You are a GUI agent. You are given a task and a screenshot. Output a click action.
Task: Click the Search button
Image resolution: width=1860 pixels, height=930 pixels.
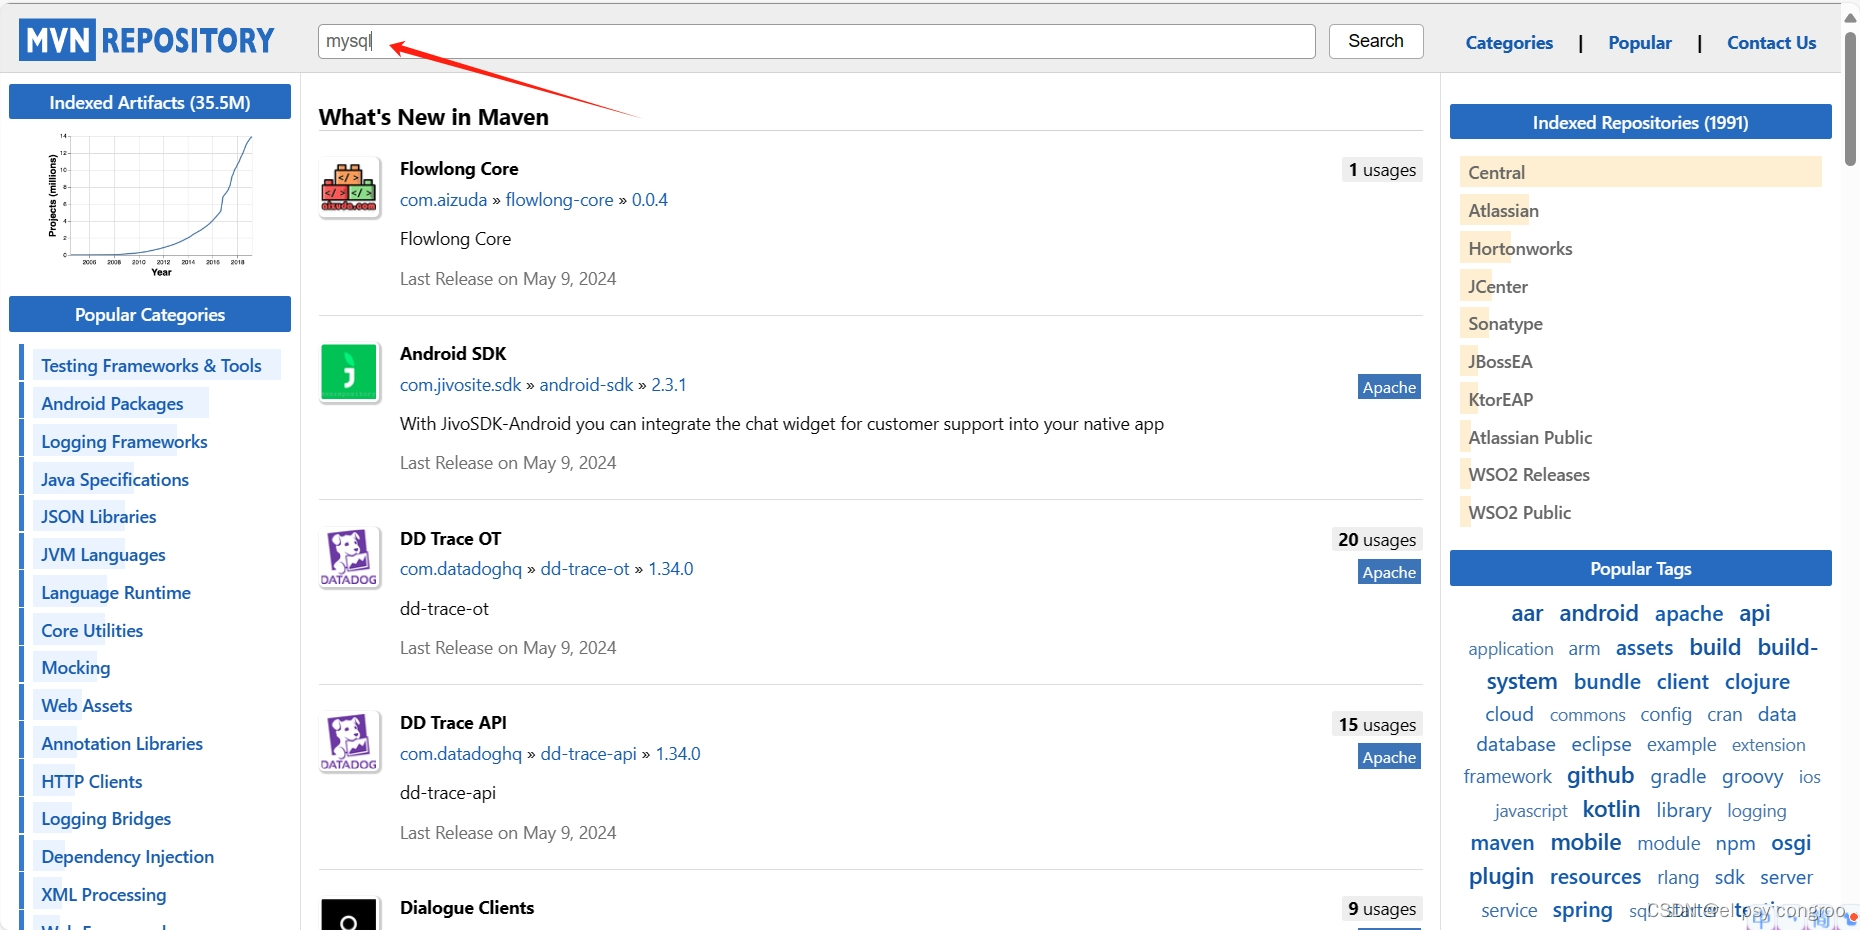[x=1376, y=41]
